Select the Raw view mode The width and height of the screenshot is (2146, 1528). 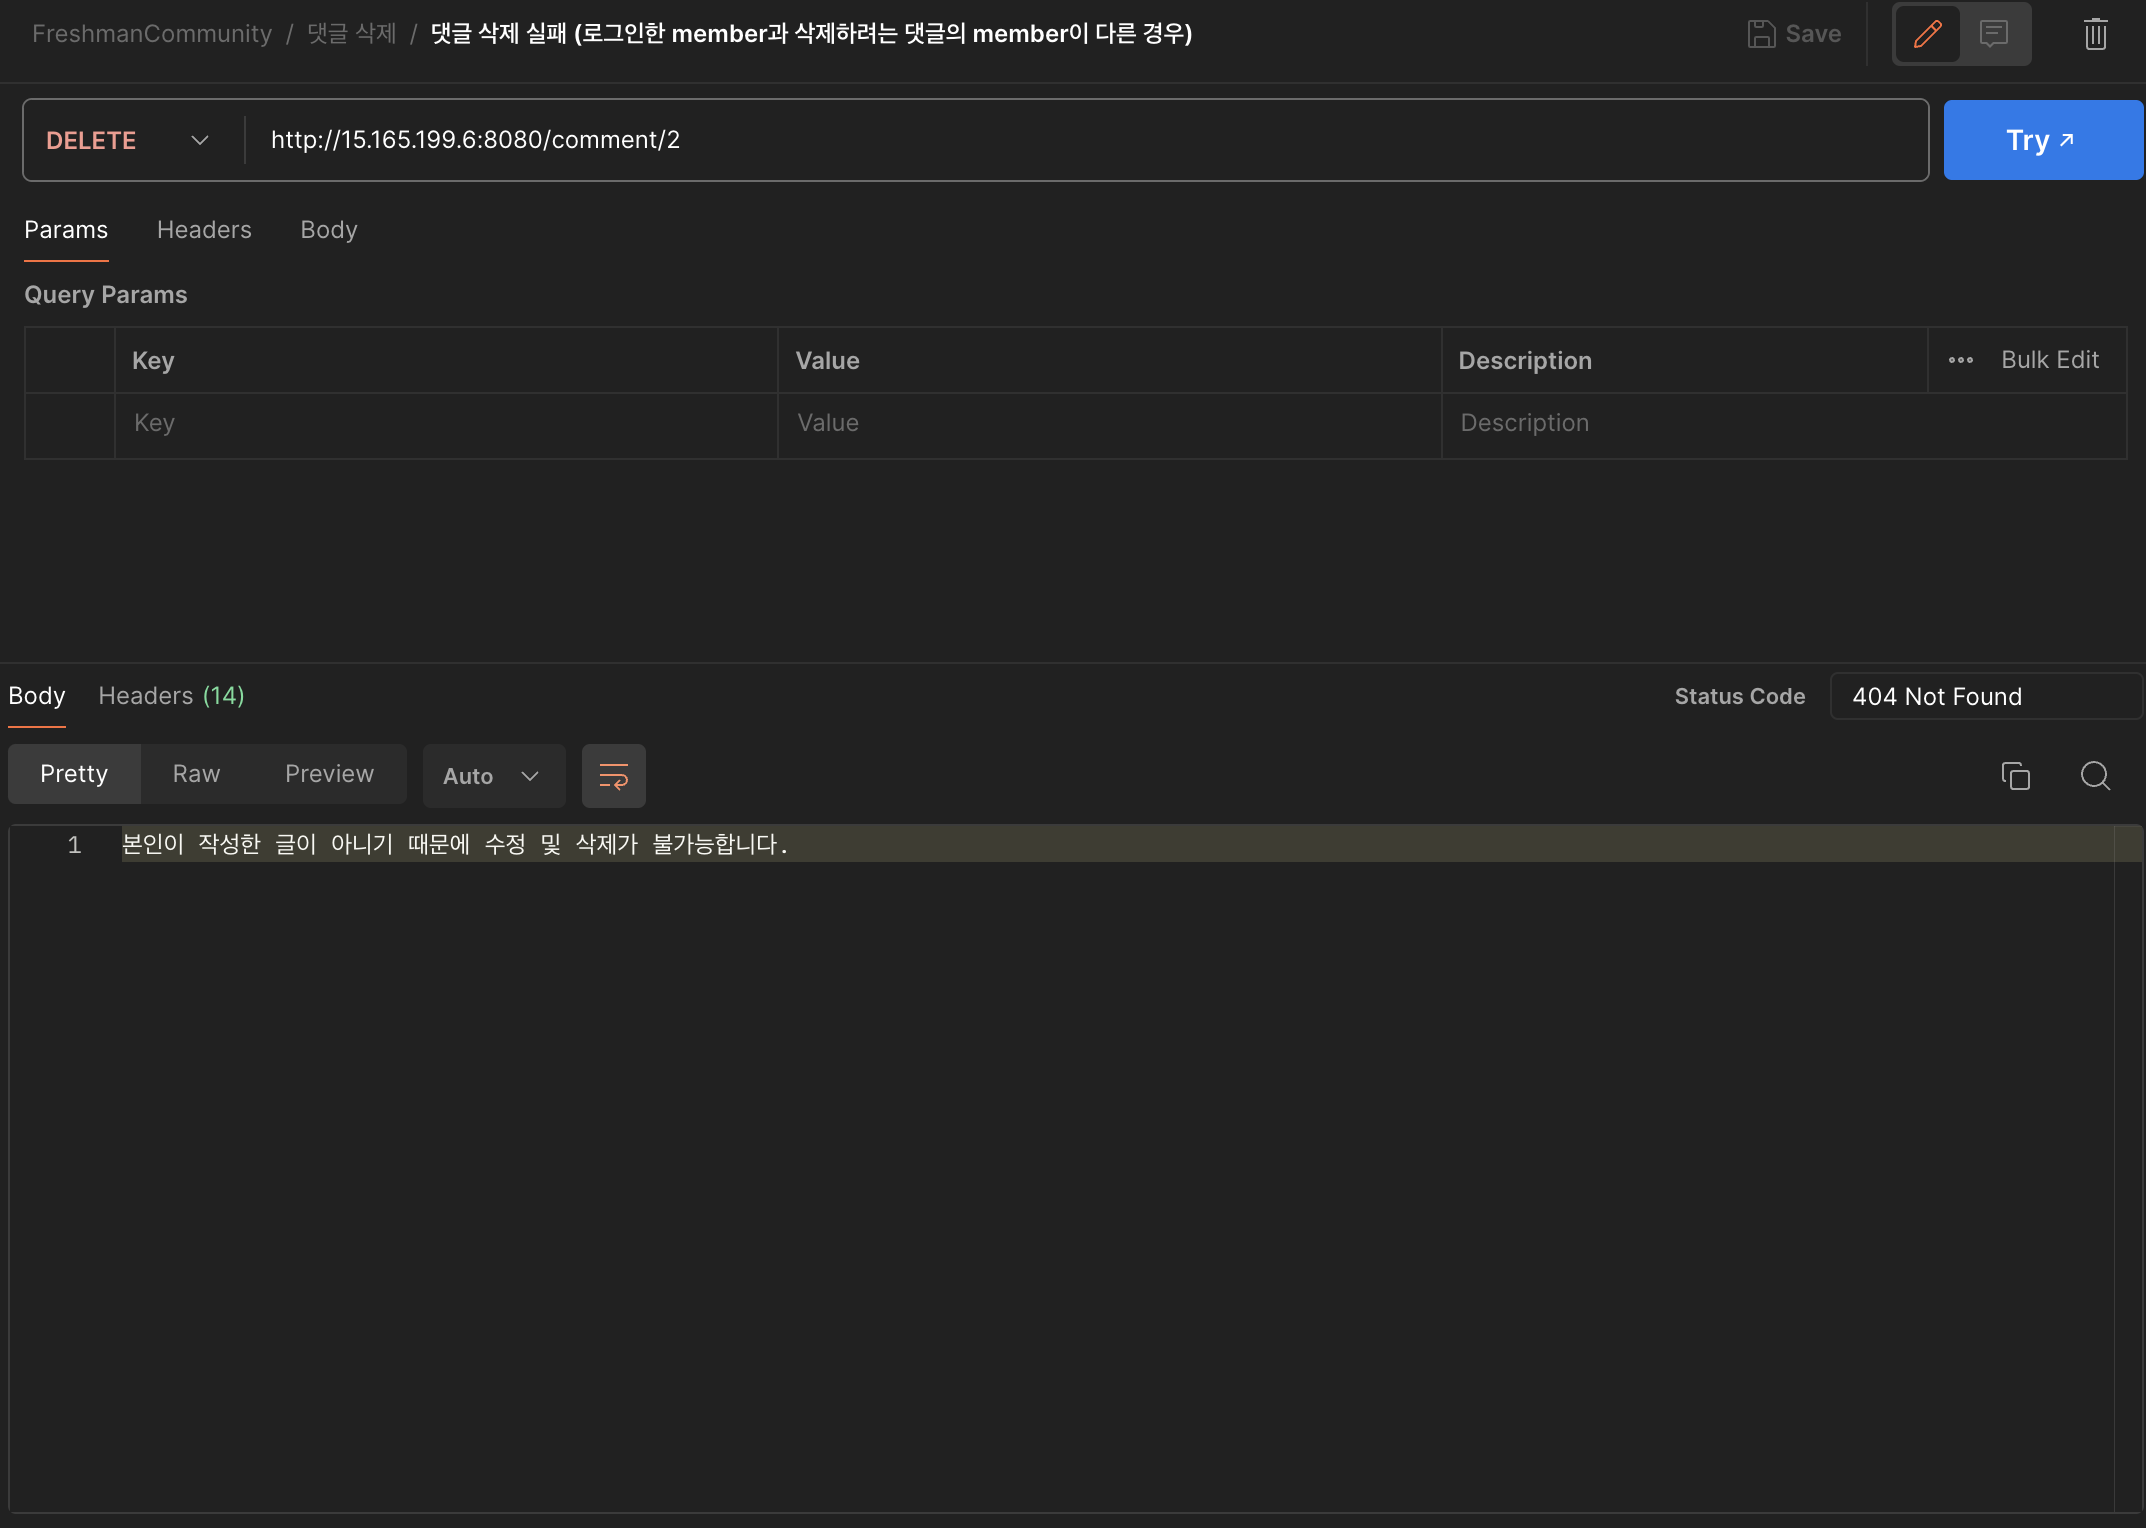coord(196,774)
